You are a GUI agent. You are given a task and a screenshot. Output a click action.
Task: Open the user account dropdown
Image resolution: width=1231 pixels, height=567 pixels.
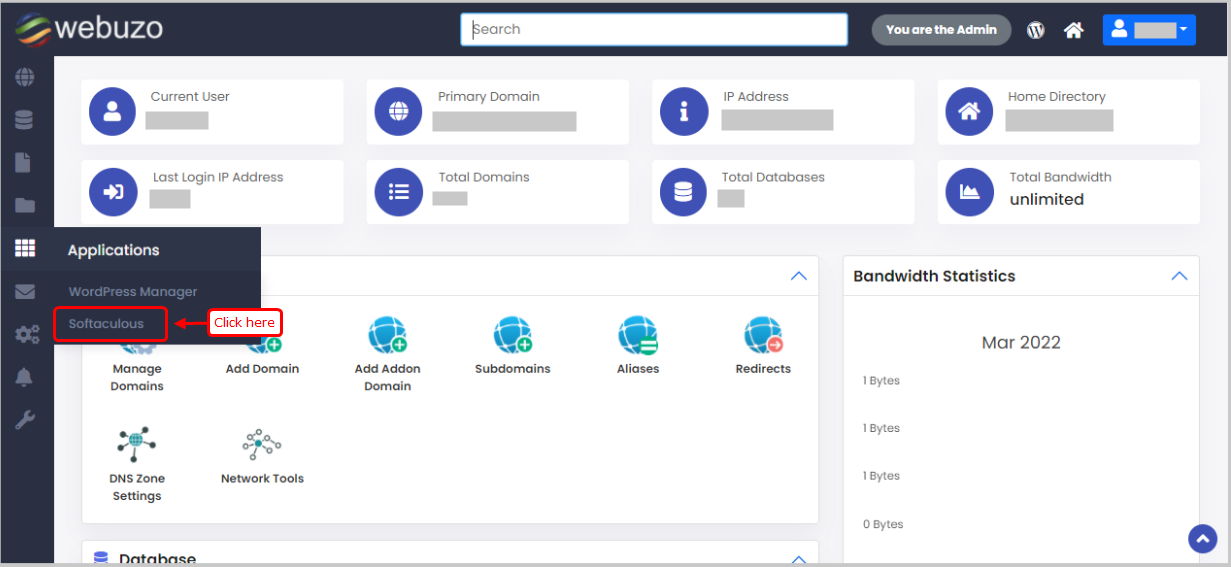tap(1149, 30)
